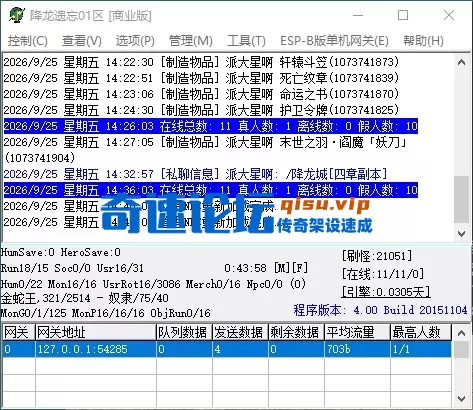Open the 帮助(H) menu
Viewport: 473px width, 410px height.
[x=423, y=41]
